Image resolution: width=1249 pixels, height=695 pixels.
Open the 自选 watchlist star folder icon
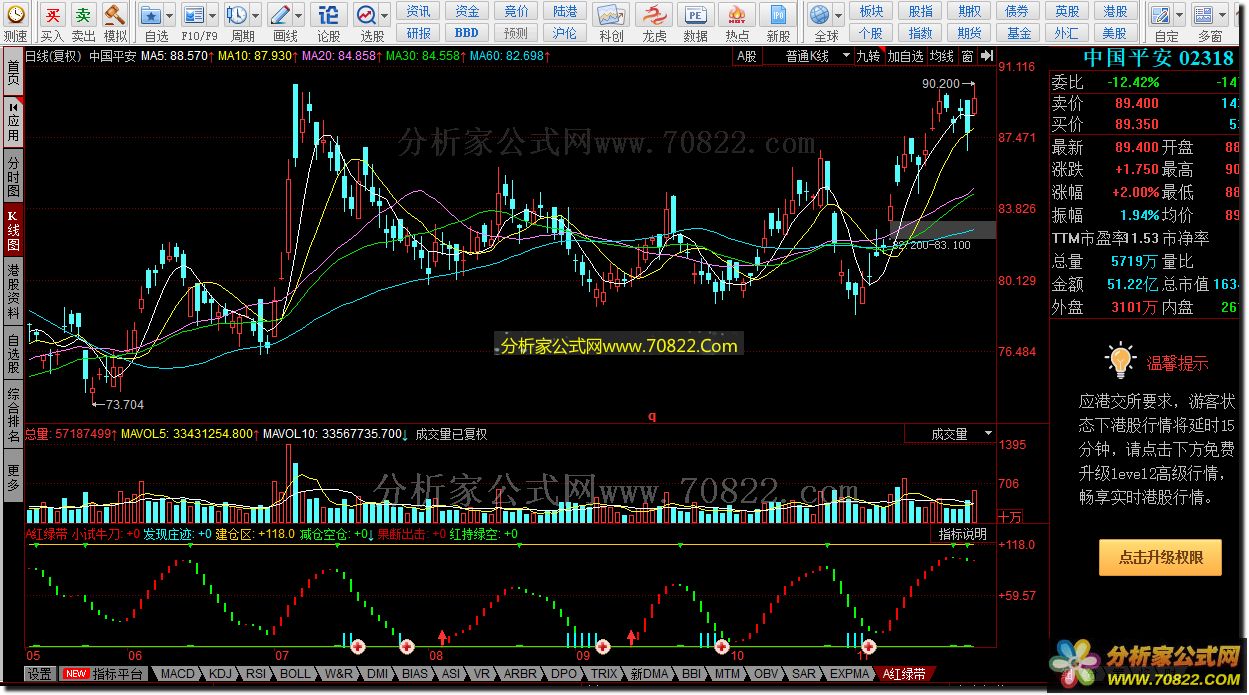pyautogui.click(x=150, y=15)
